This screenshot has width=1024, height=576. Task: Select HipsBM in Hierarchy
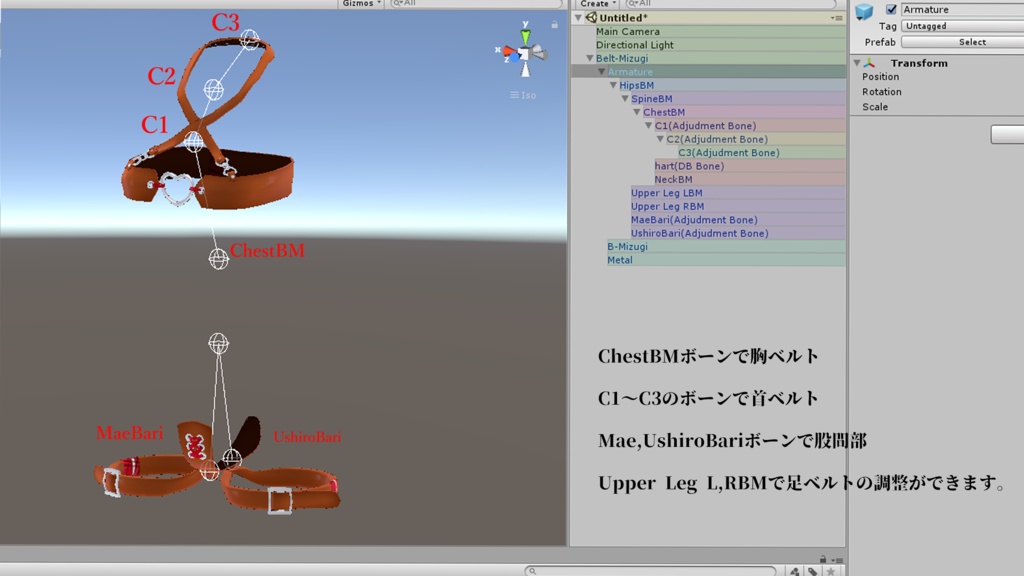[636, 85]
